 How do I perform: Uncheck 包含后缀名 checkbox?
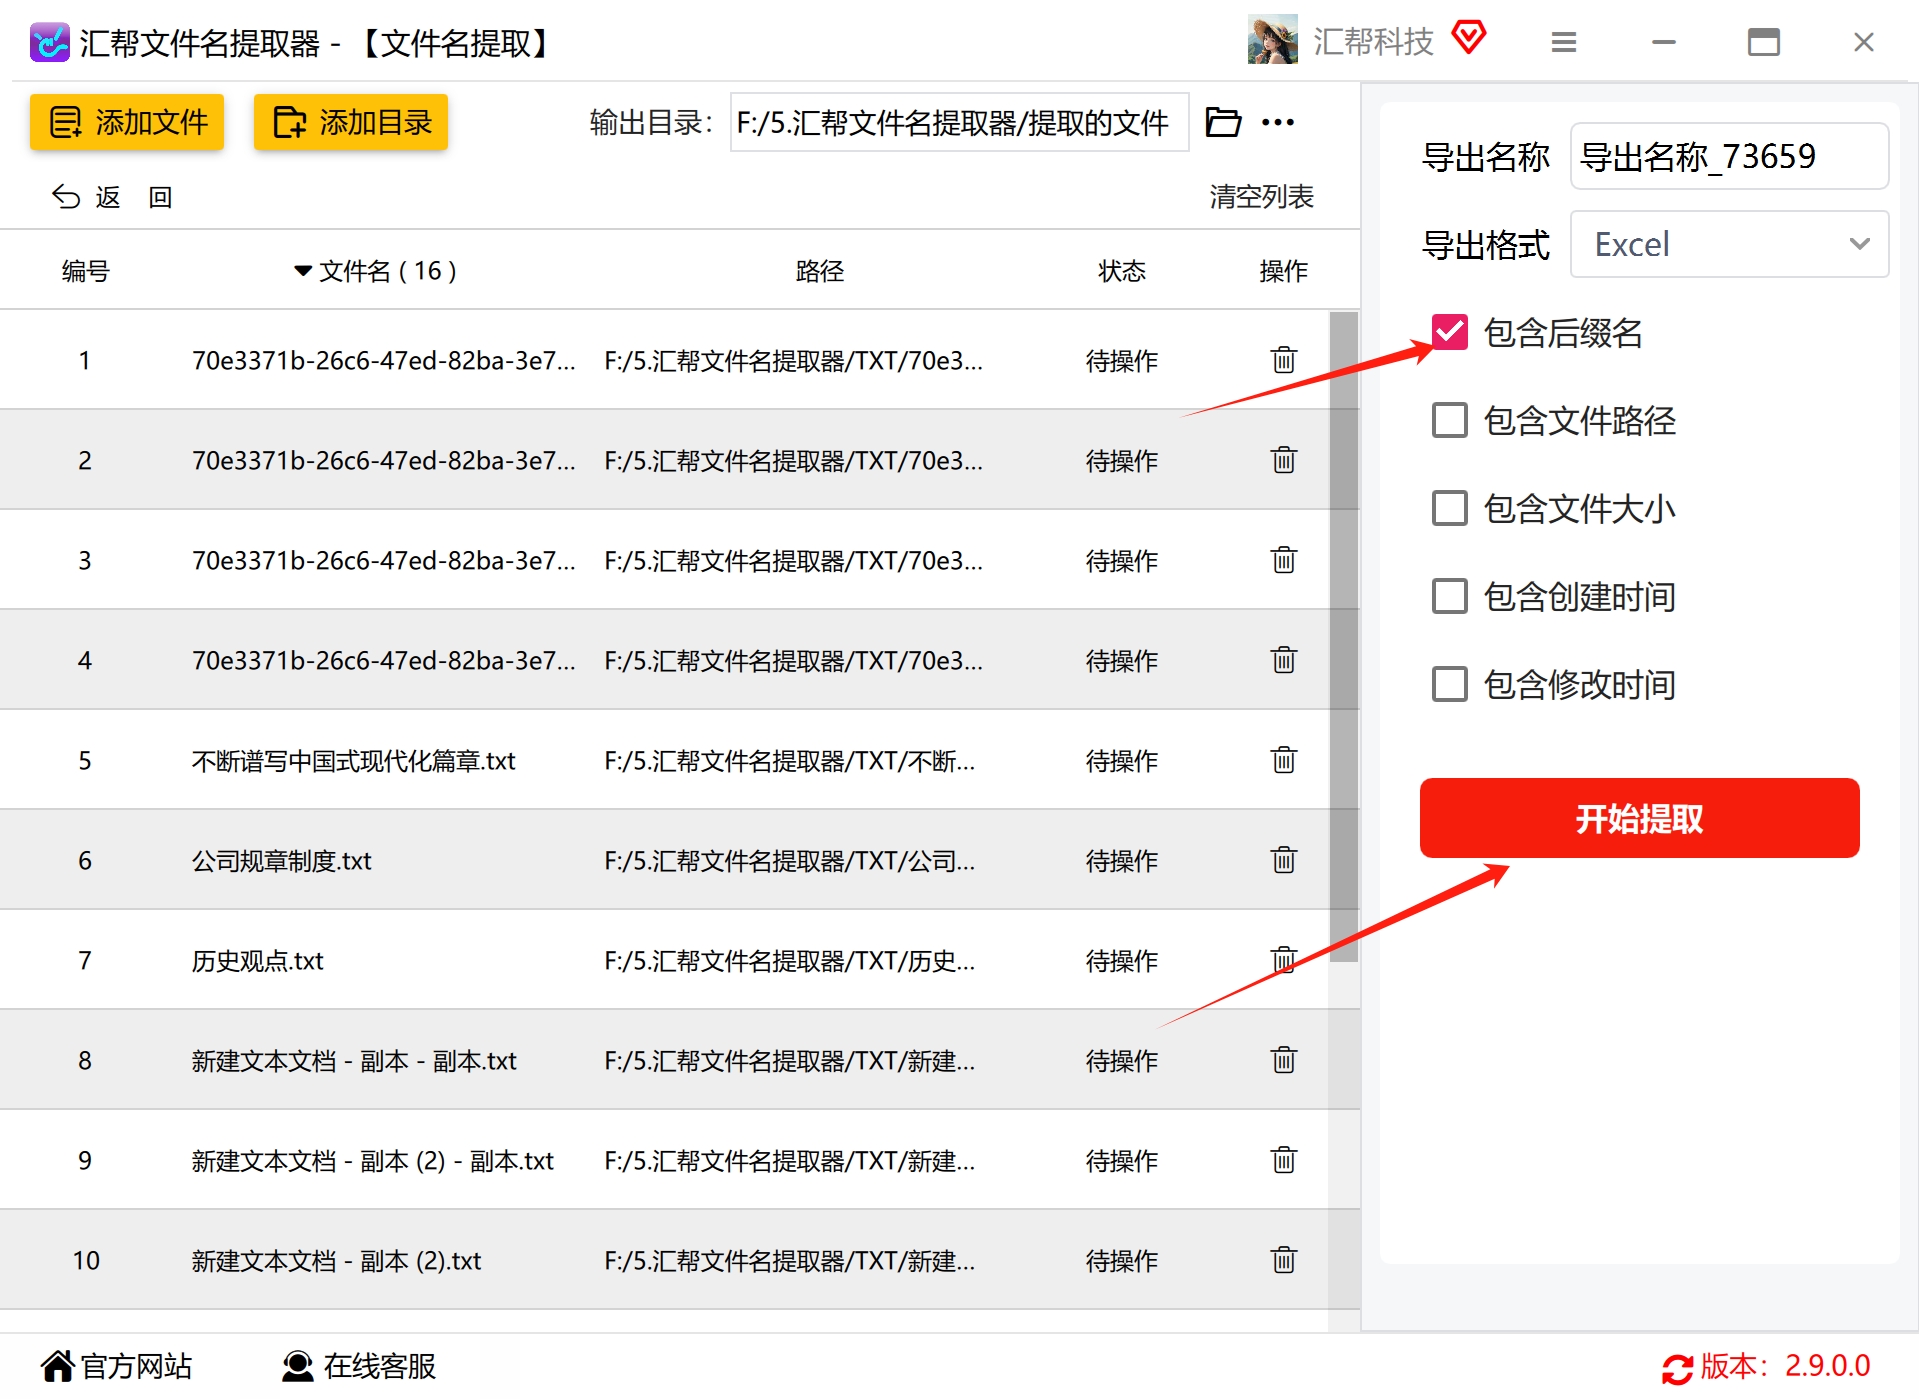click(1449, 332)
